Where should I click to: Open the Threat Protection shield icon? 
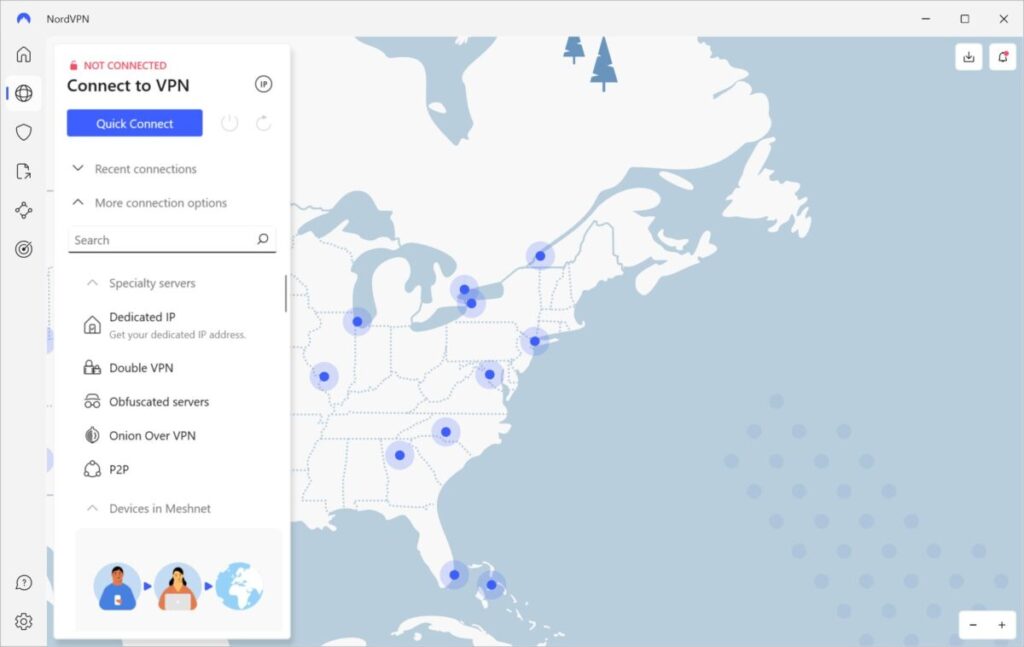coord(24,132)
